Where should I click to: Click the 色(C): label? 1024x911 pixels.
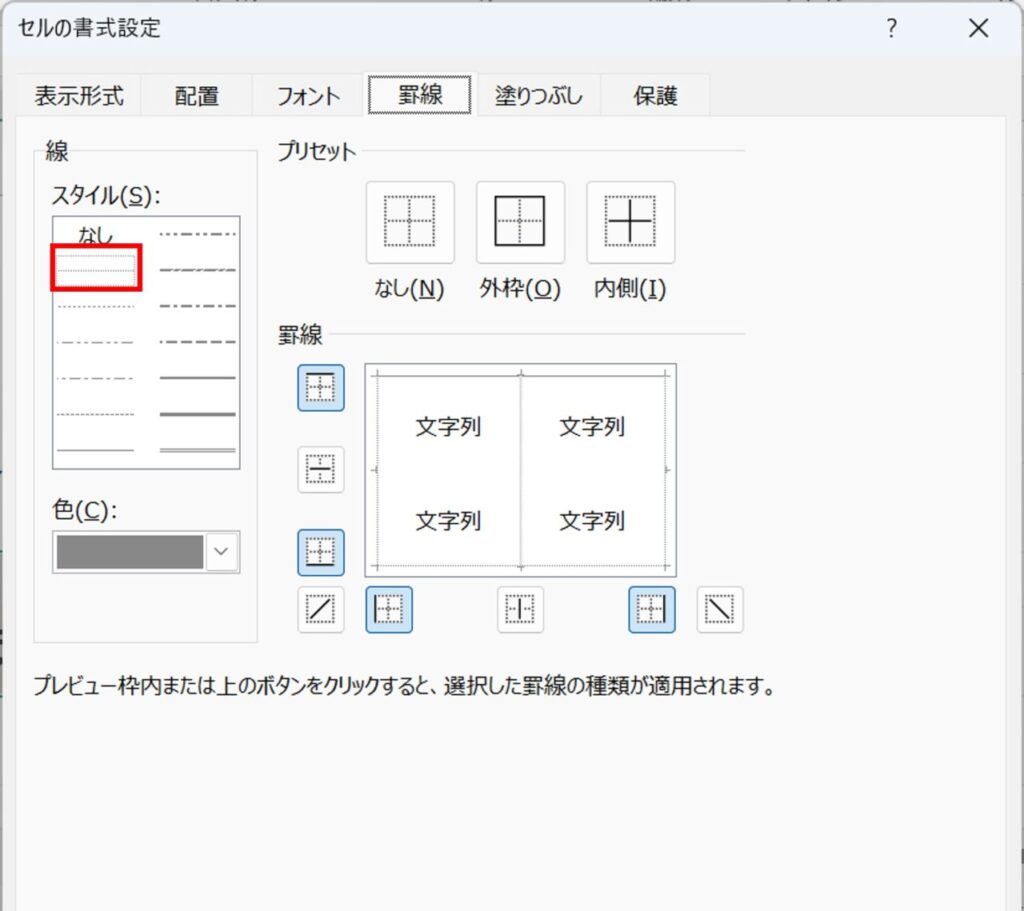point(84,510)
